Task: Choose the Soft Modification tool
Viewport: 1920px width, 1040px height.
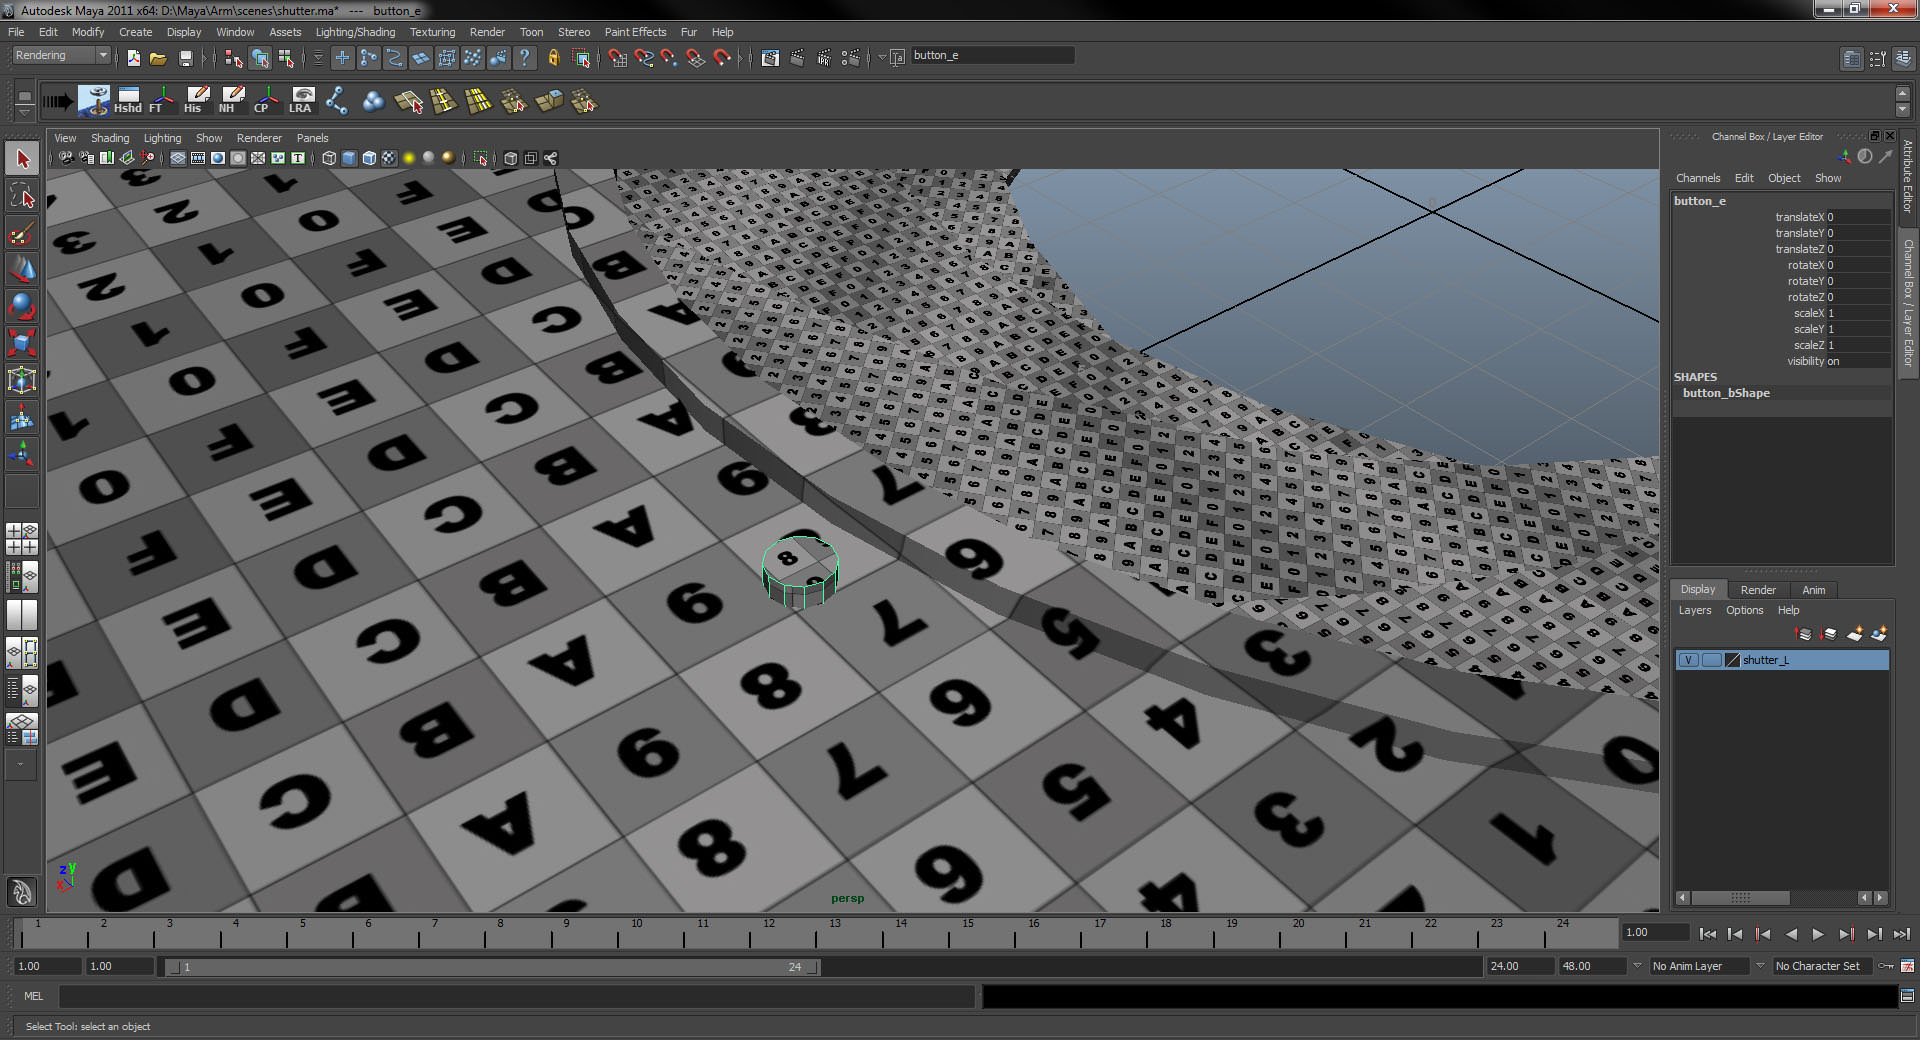Action: click(22, 417)
